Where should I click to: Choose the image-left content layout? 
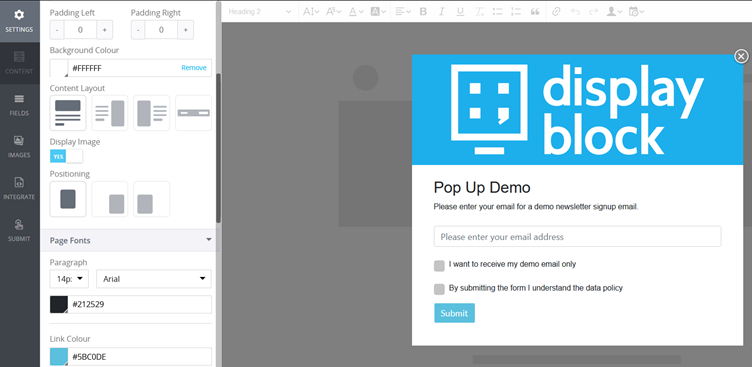coord(151,113)
